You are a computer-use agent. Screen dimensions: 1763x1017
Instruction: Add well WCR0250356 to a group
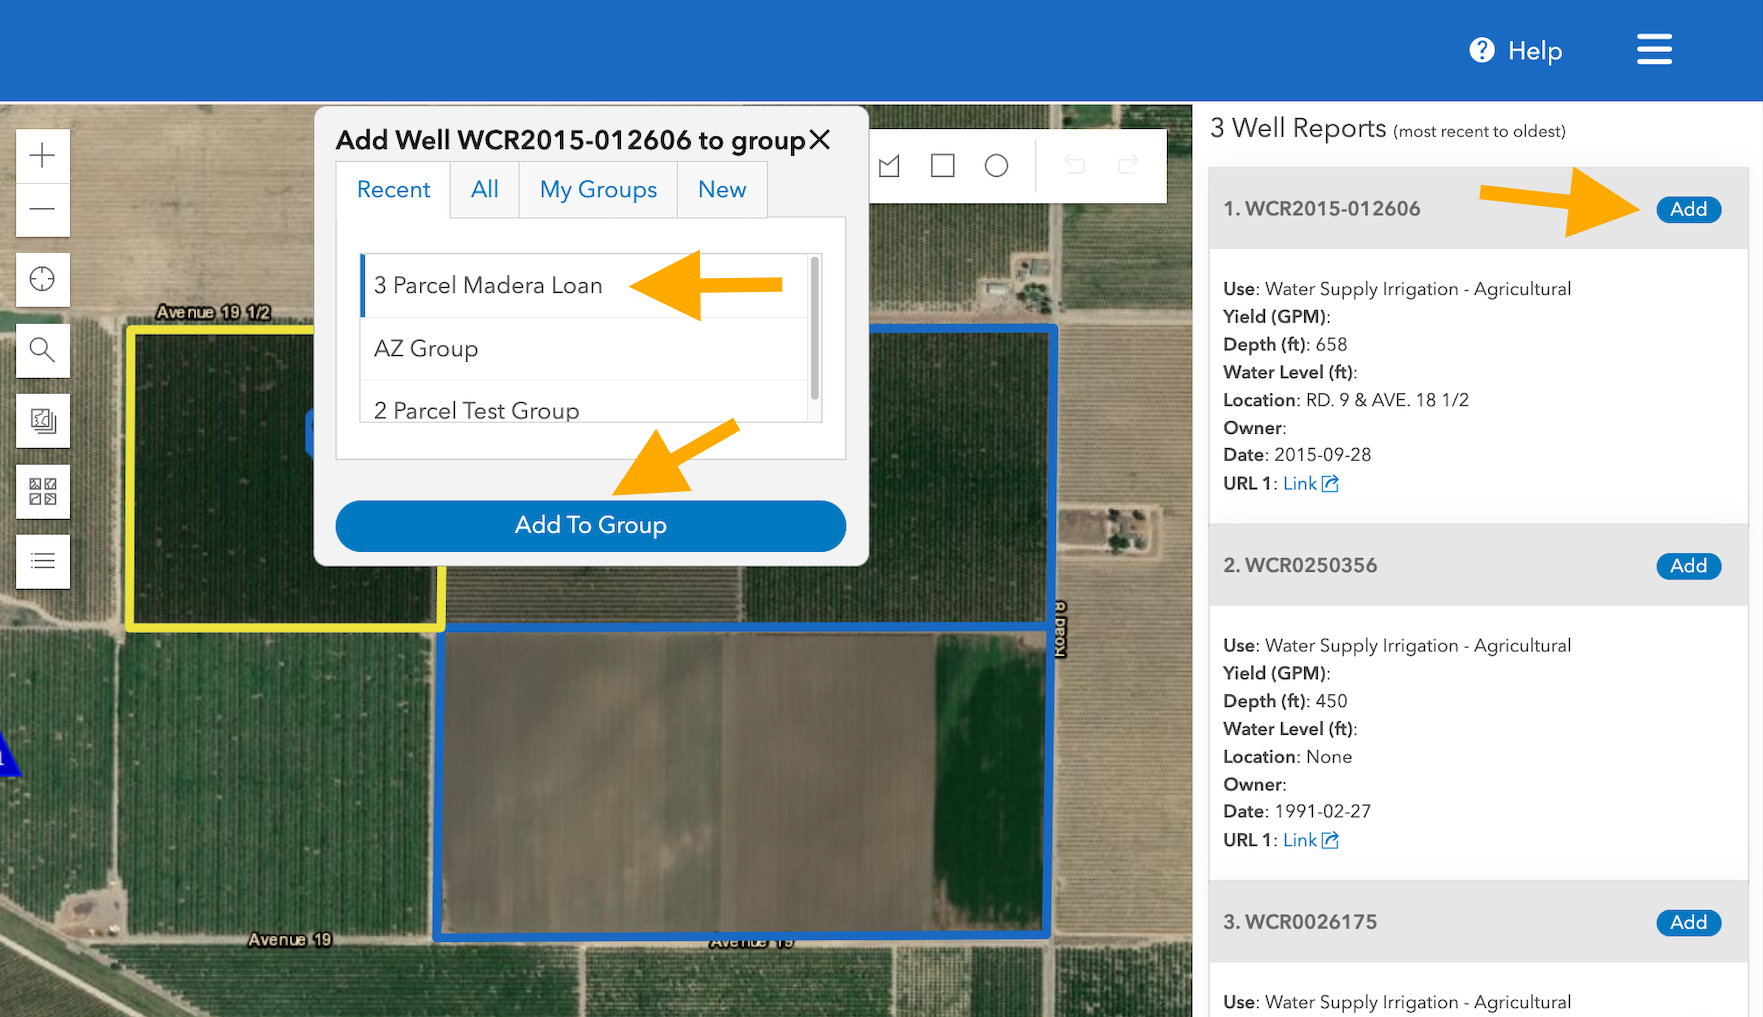[x=1688, y=566]
